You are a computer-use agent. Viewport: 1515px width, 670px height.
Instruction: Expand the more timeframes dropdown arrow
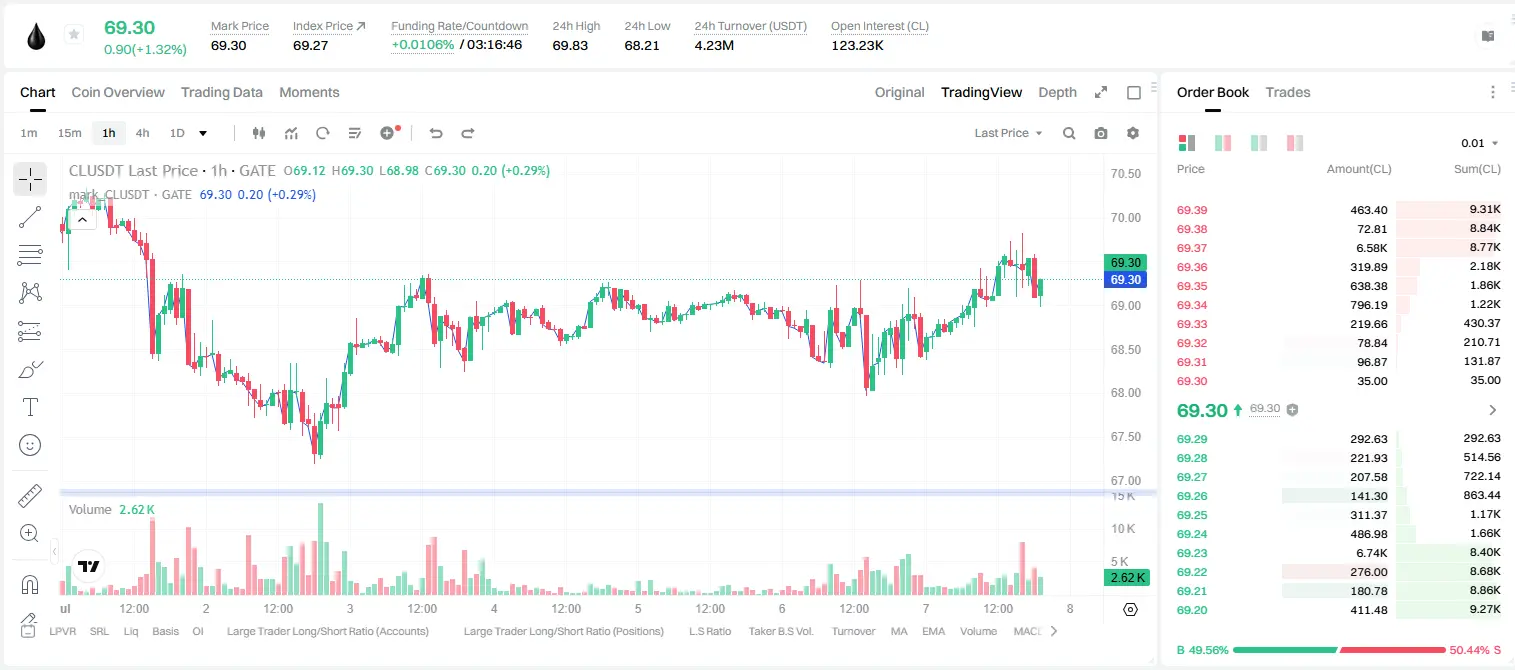tap(204, 133)
